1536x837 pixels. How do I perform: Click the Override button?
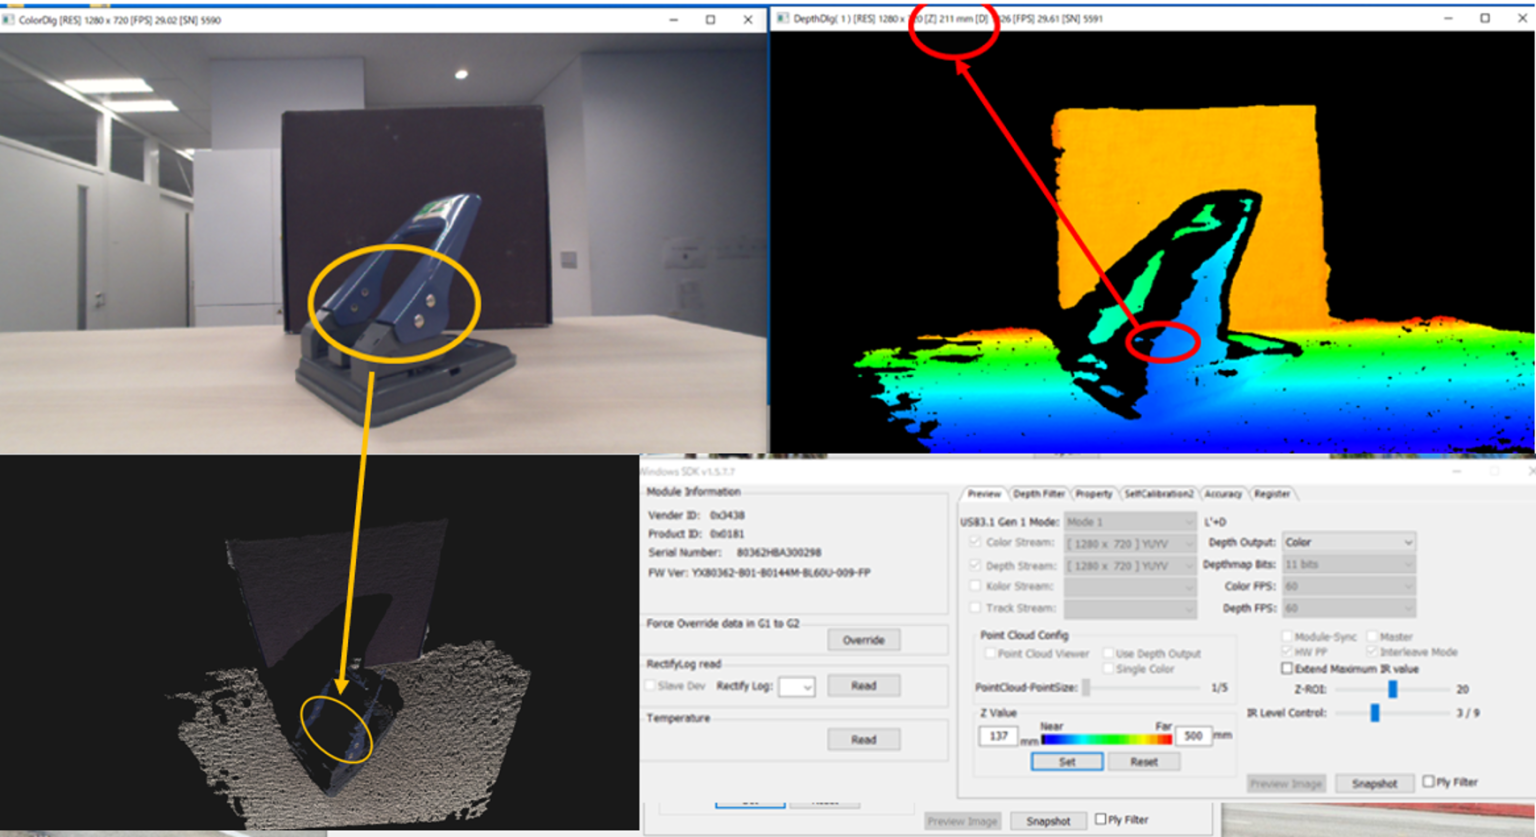[x=863, y=640]
